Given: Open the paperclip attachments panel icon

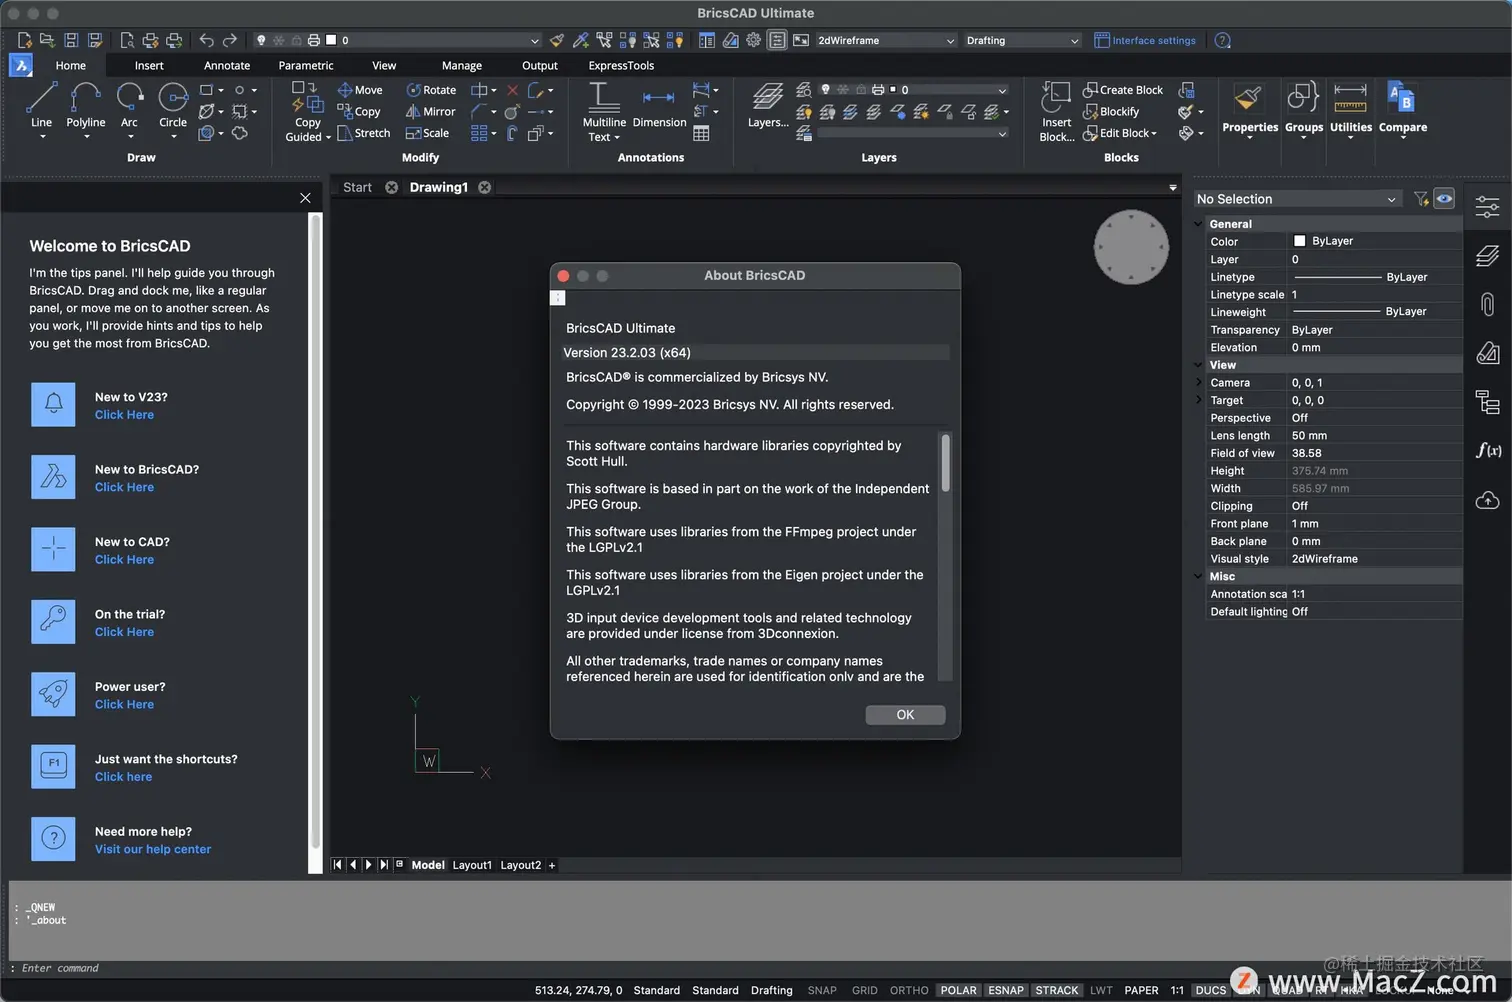Looking at the screenshot, I should 1487,304.
